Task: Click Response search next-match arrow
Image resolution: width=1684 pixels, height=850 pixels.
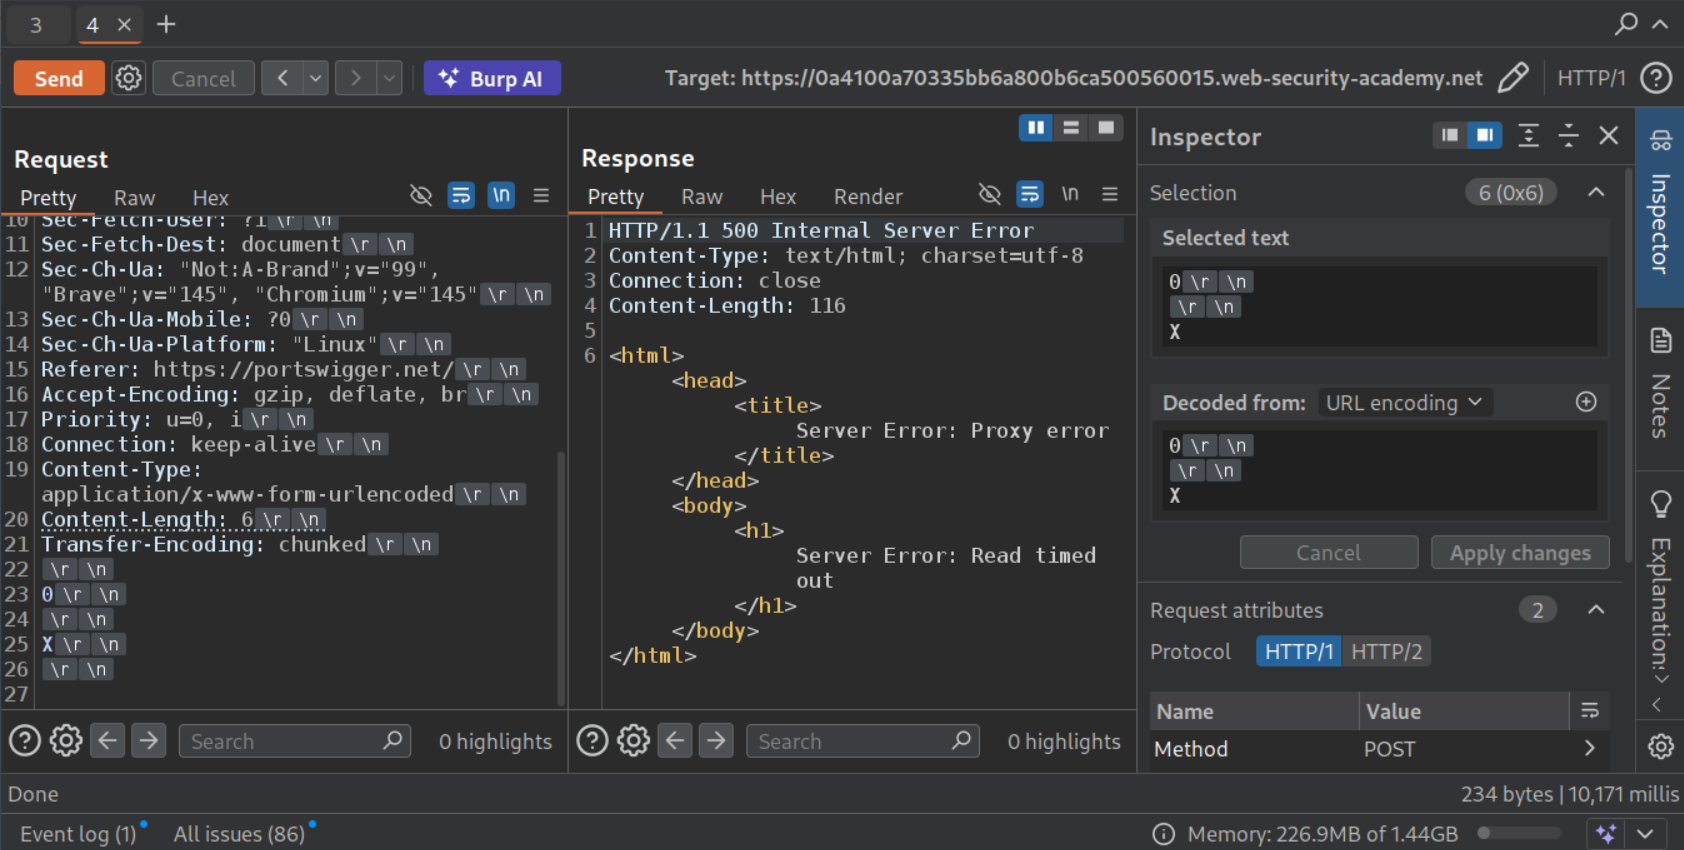Action: (716, 741)
